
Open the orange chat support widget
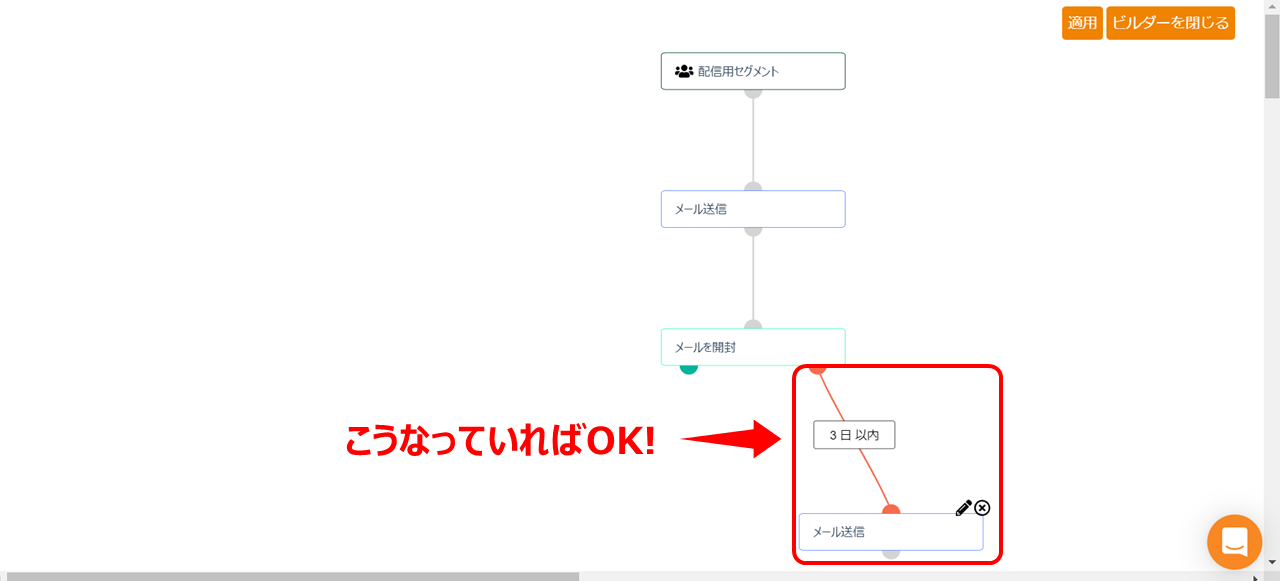click(1234, 542)
